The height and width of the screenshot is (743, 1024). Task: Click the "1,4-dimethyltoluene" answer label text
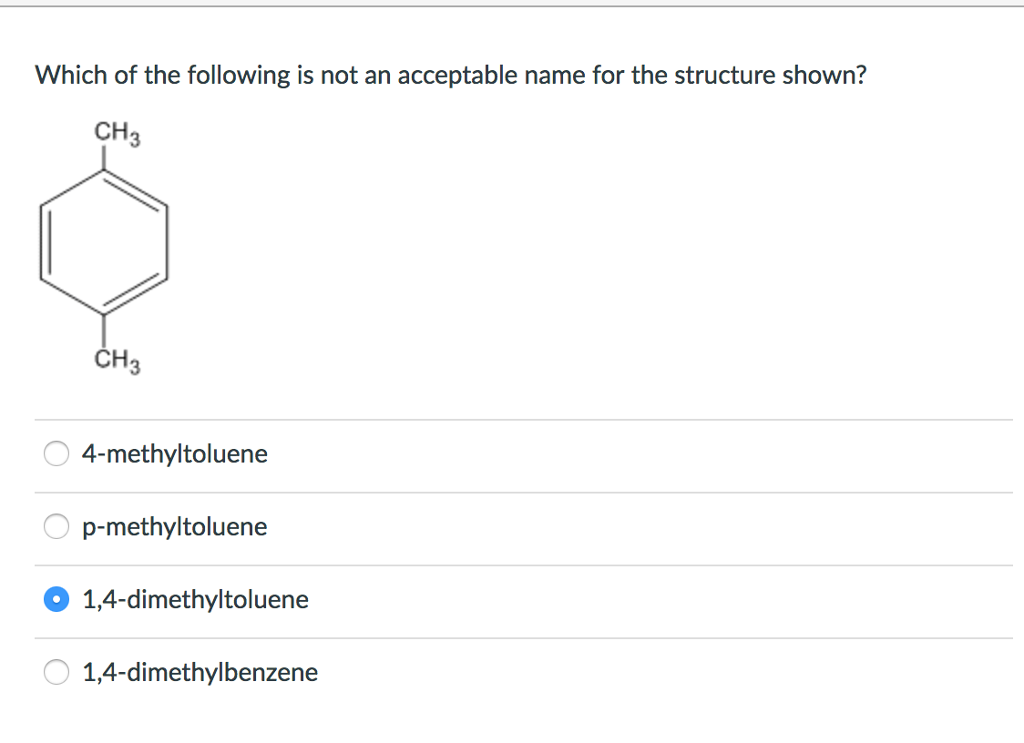[195, 600]
